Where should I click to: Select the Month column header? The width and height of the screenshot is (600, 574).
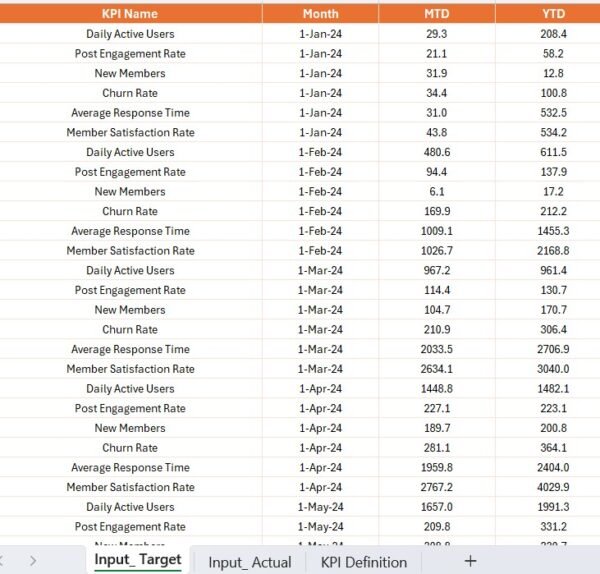(321, 14)
